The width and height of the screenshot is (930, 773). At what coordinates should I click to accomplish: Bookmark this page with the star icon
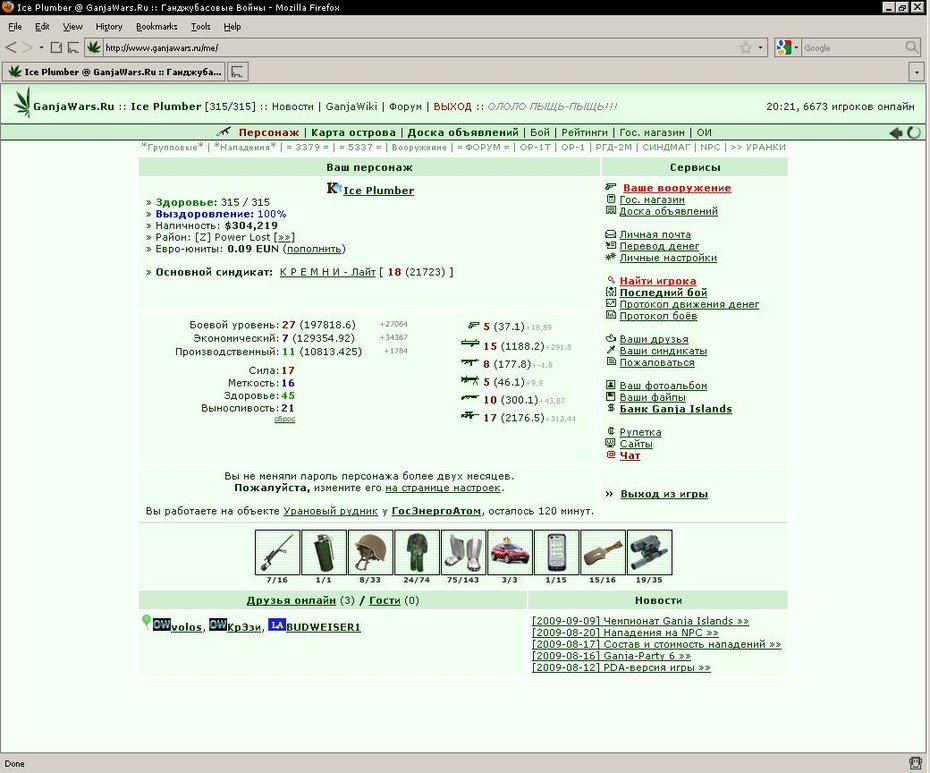[x=746, y=48]
